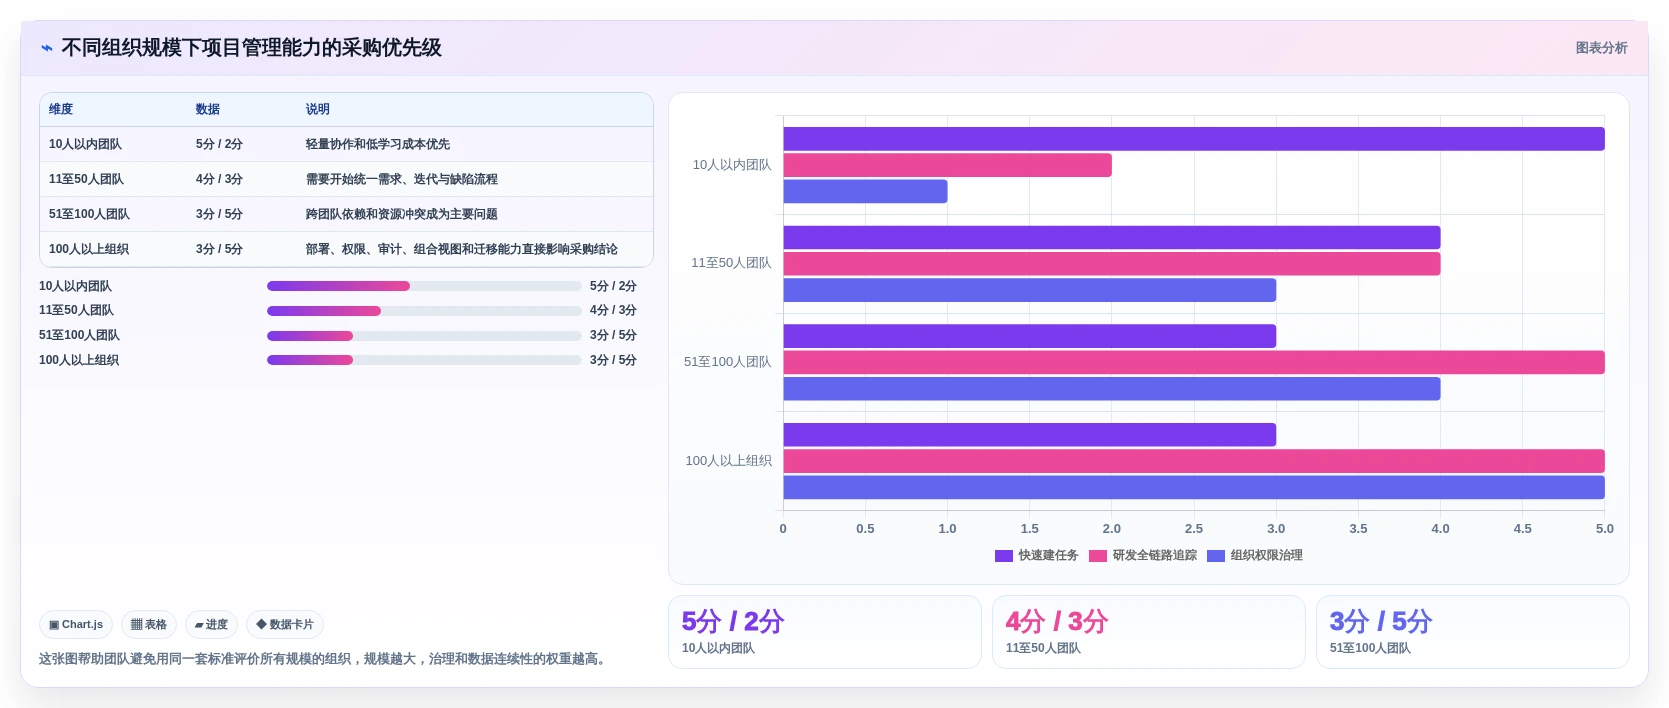Screen dimensions: 1669x708
Task: Click the footer note starting 这张图帮助团队
Action: coord(324,659)
